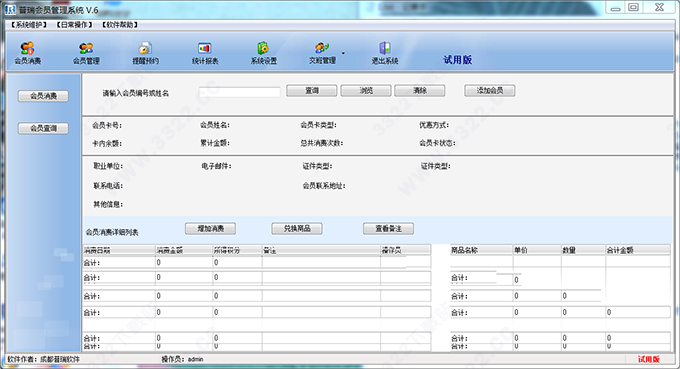Click the 查询 search button
This screenshot has height=369, width=680.
[311, 91]
